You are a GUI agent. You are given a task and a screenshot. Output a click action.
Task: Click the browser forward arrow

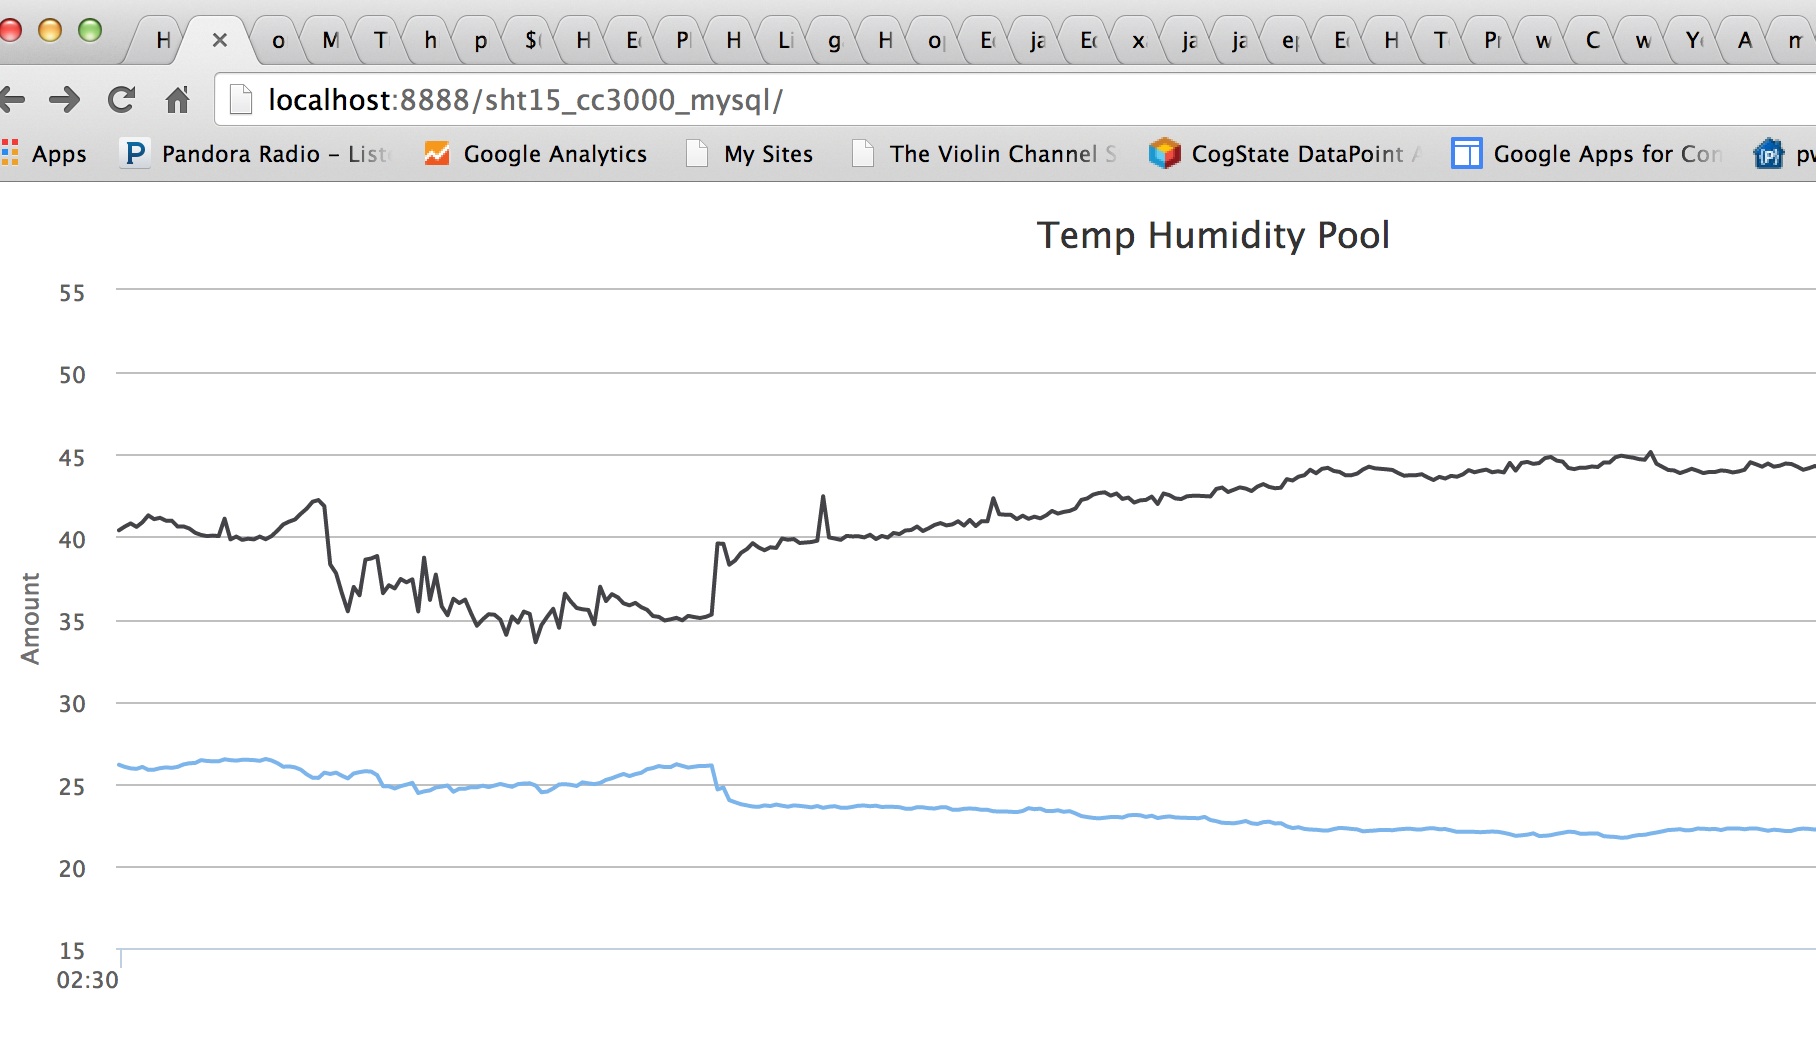pyautogui.click(x=65, y=100)
